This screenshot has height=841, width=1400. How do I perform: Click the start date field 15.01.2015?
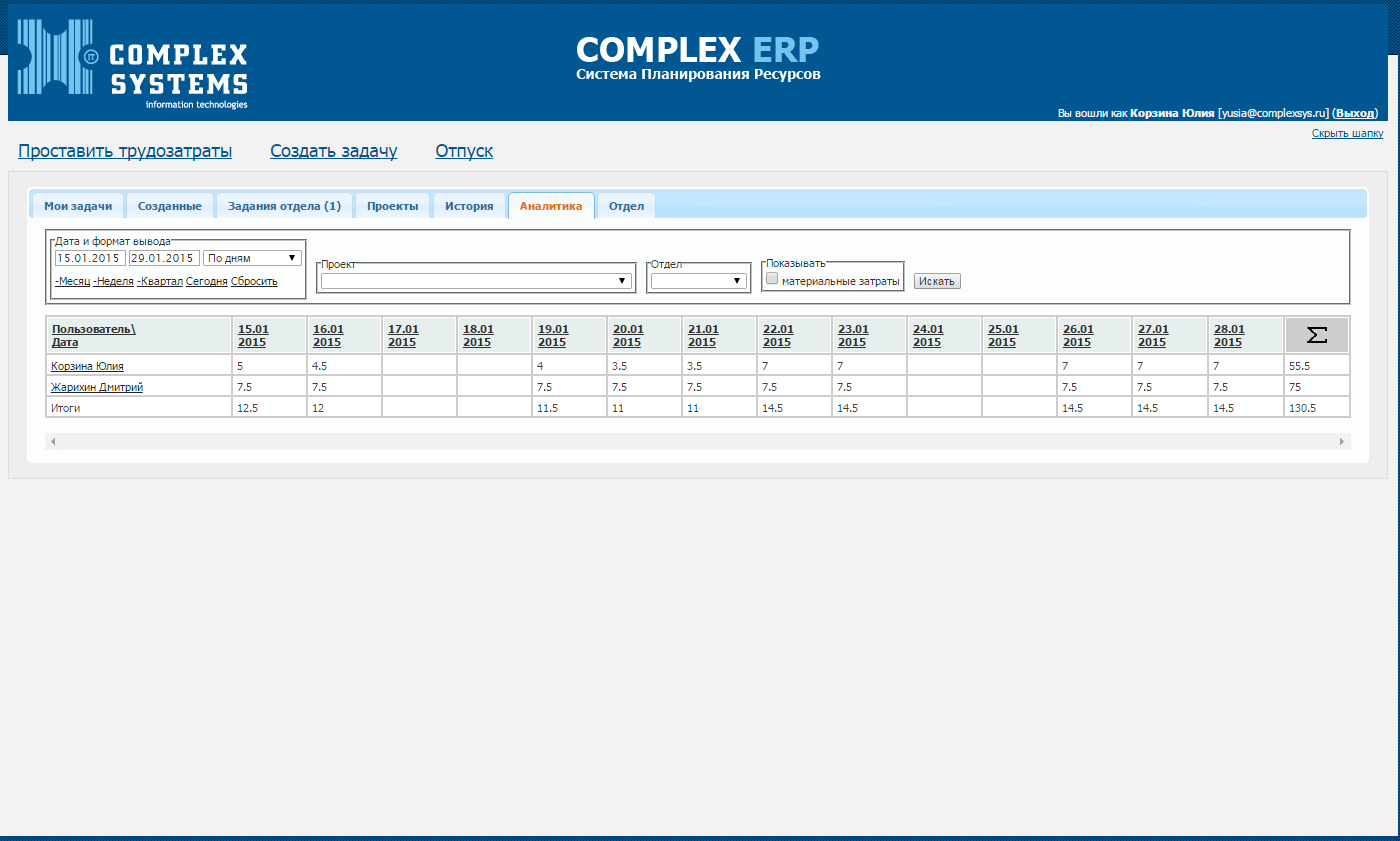coord(90,258)
